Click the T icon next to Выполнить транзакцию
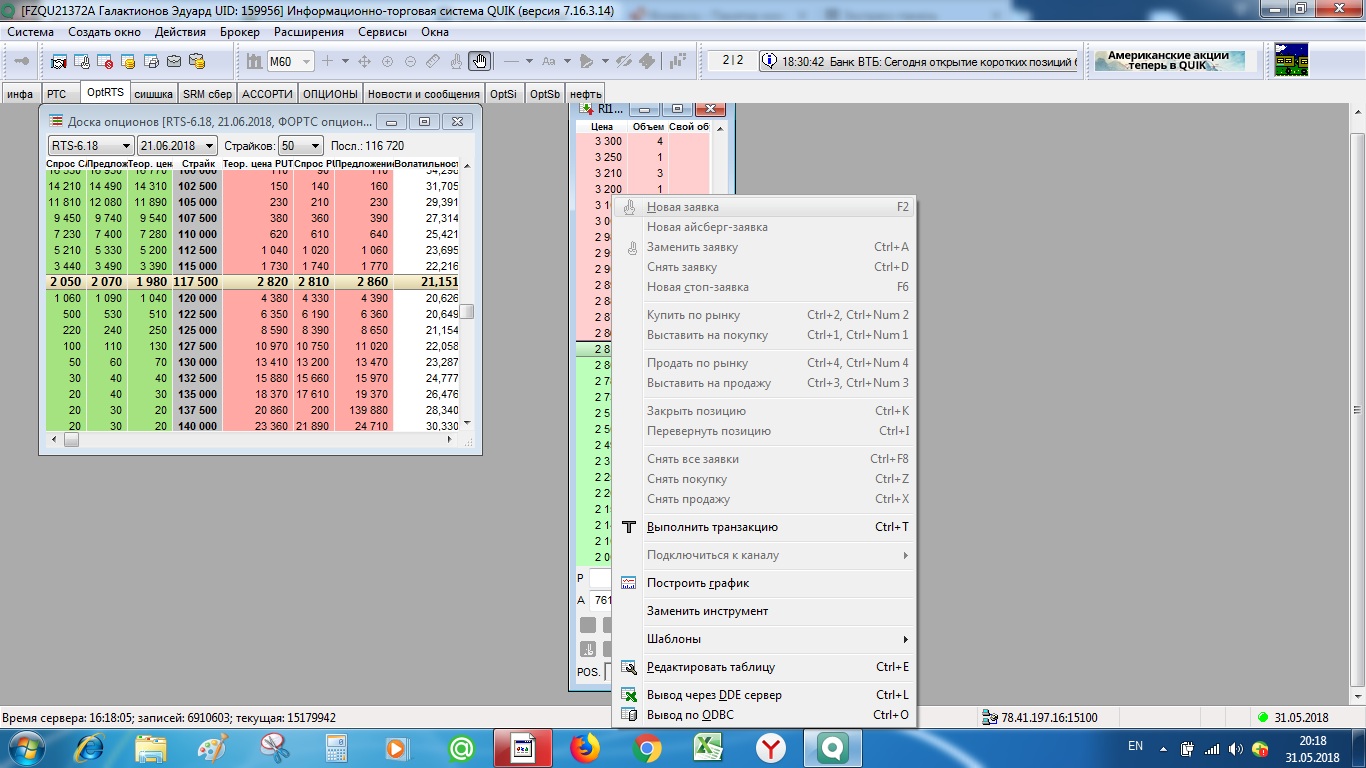The width and height of the screenshot is (1366, 768). (x=629, y=527)
